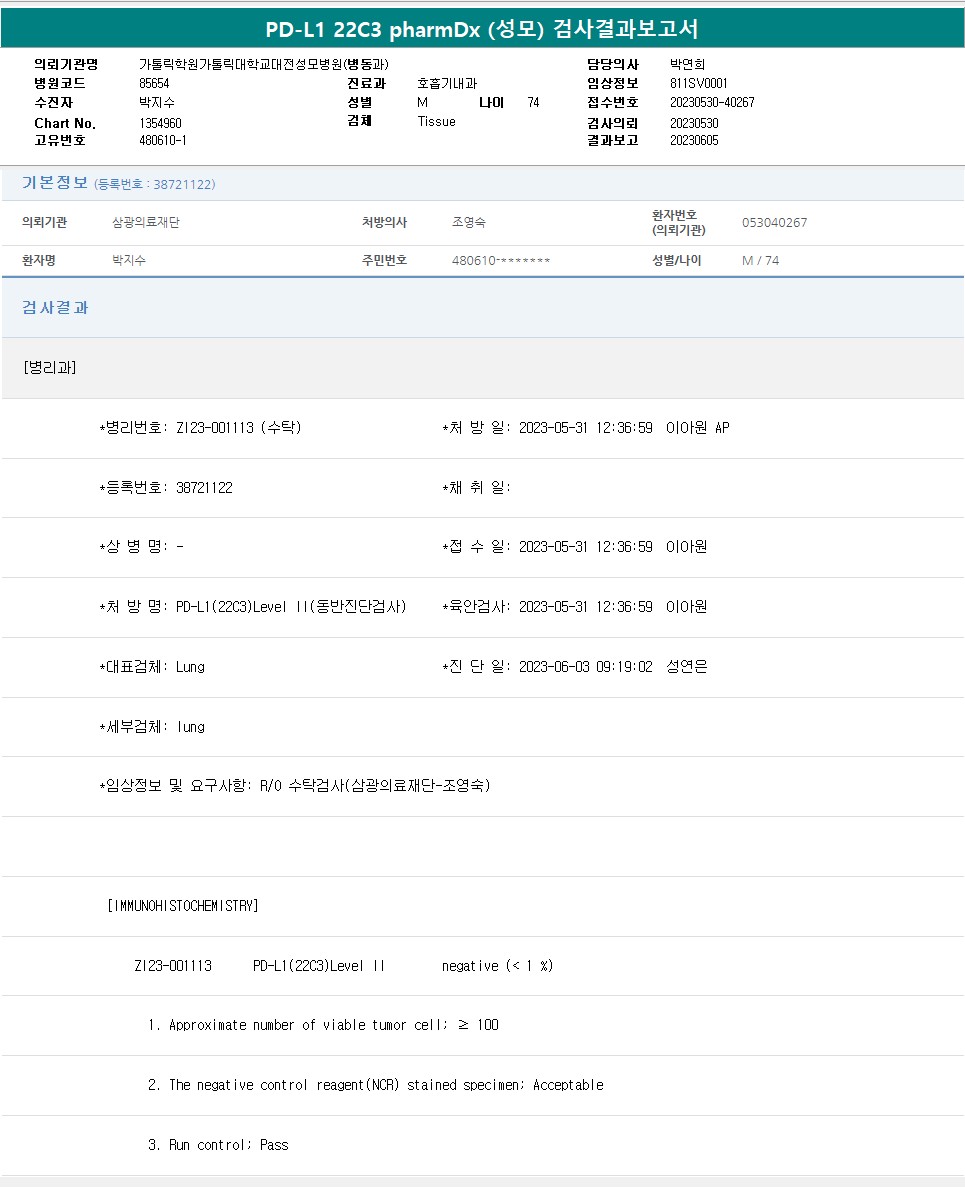Click the Chart No. value 1354960
The image size is (965, 1187).
coord(160,123)
